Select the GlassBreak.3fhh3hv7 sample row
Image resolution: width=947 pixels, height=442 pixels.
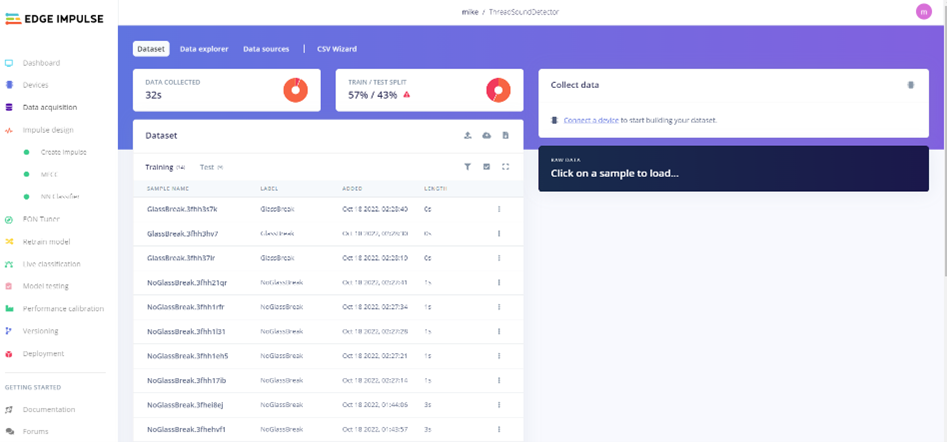coord(182,233)
